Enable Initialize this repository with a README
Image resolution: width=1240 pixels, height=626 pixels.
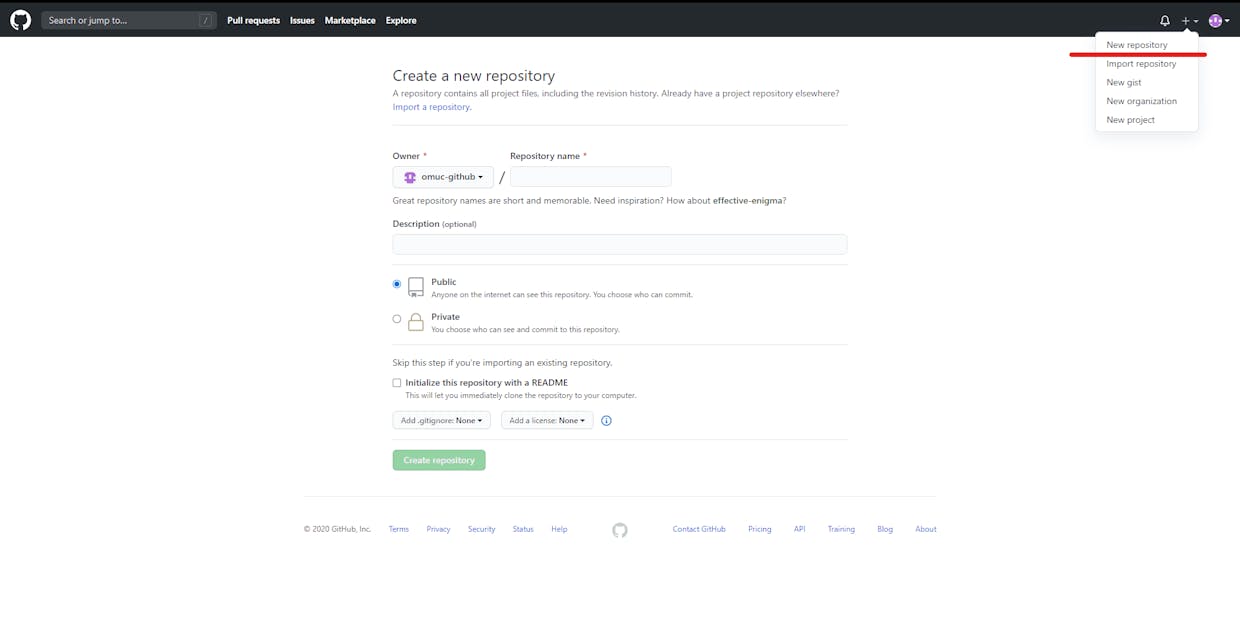tap(397, 383)
